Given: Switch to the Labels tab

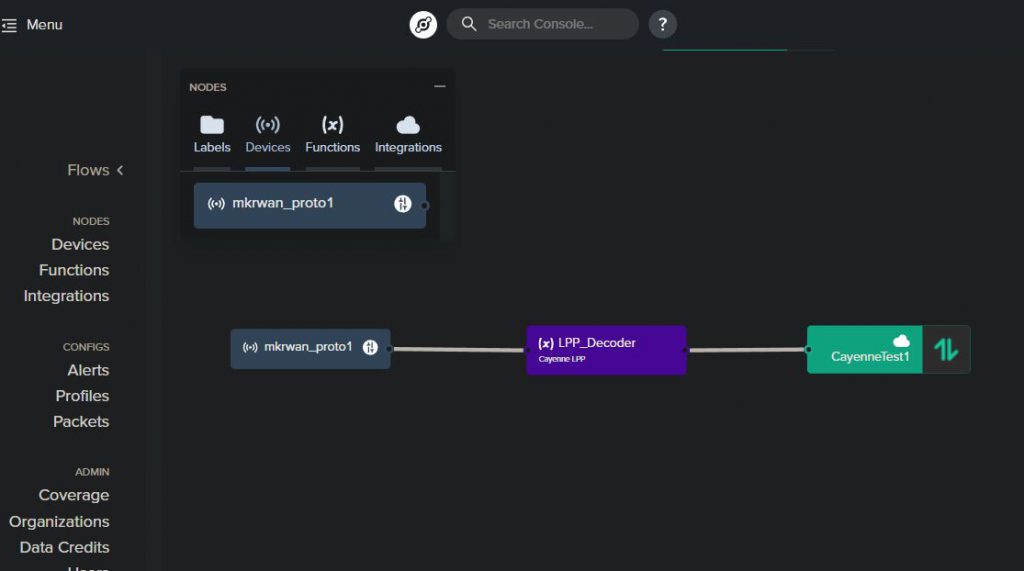Looking at the screenshot, I should [212, 135].
